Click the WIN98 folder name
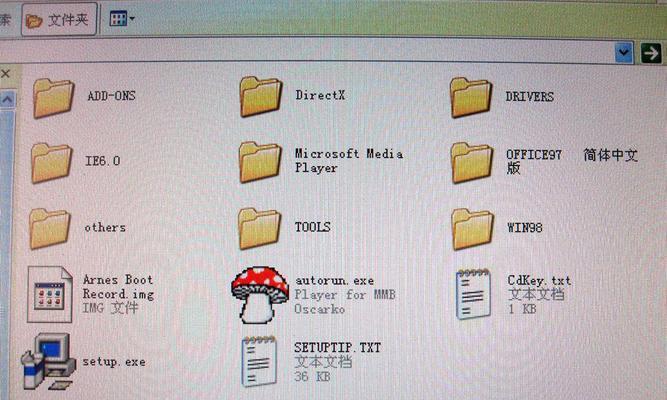667x400 pixels. [x=525, y=228]
